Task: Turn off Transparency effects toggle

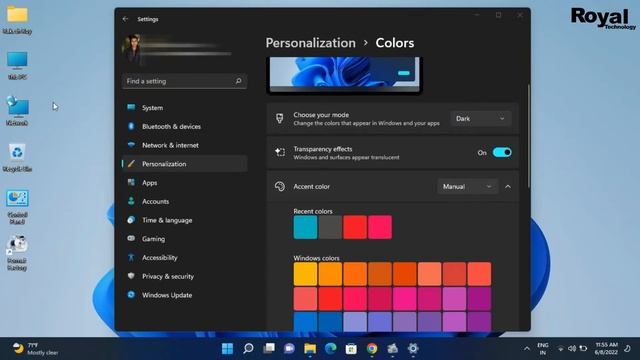Action: tap(502, 152)
